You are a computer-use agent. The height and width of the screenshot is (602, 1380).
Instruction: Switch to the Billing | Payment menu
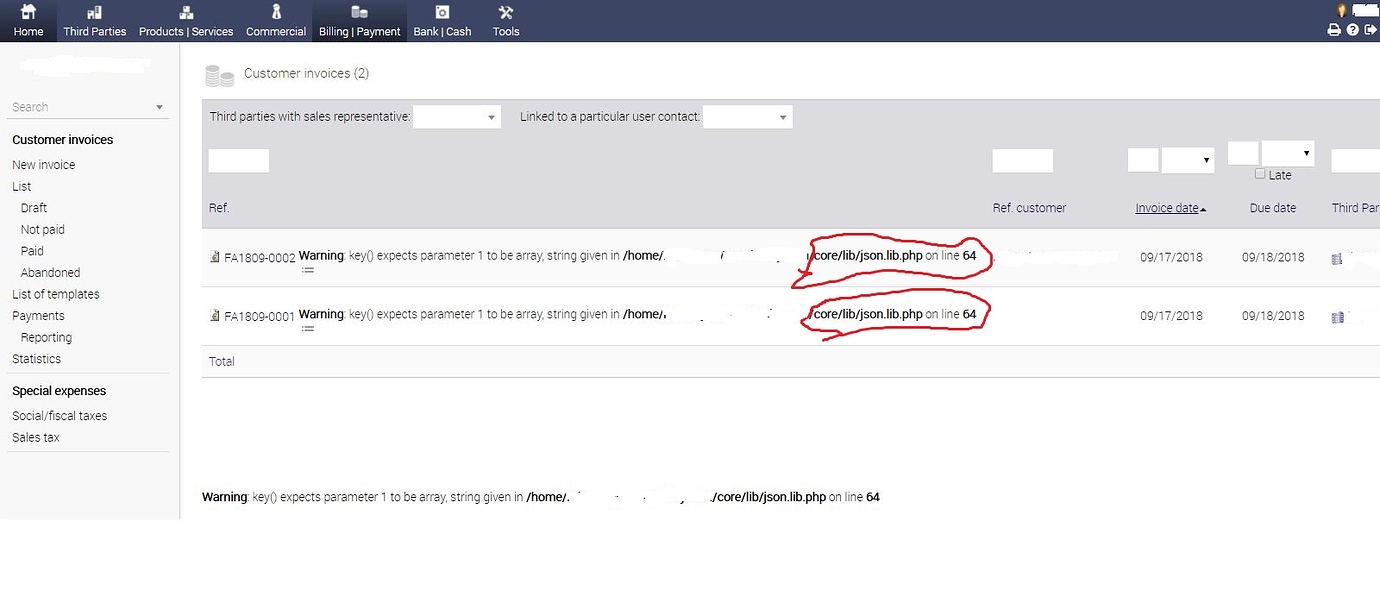(x=359, y=20)
